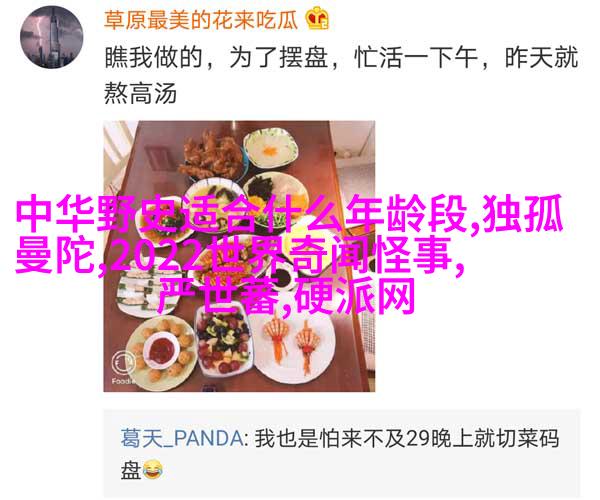Open the food table photo attachment
Screen dimensions: 600x500
click(239, 256)
